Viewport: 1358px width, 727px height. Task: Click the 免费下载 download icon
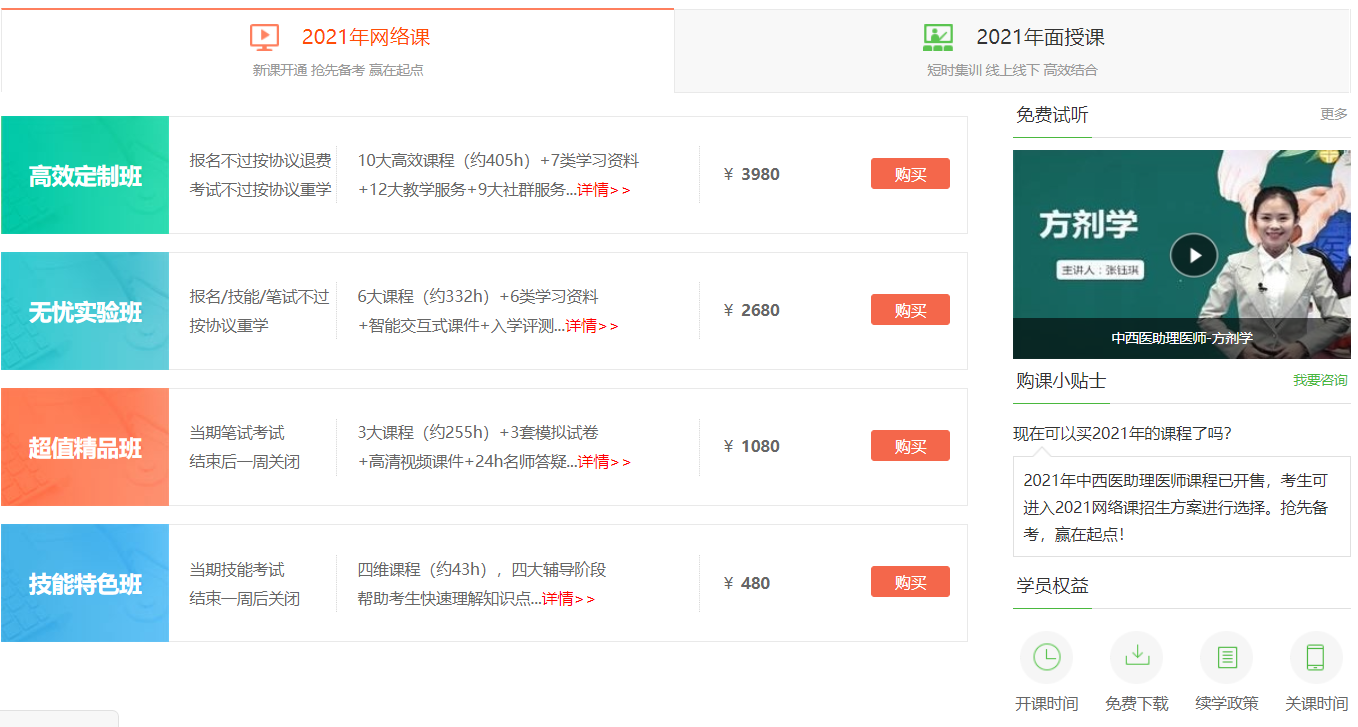(x=1136, y=657)
